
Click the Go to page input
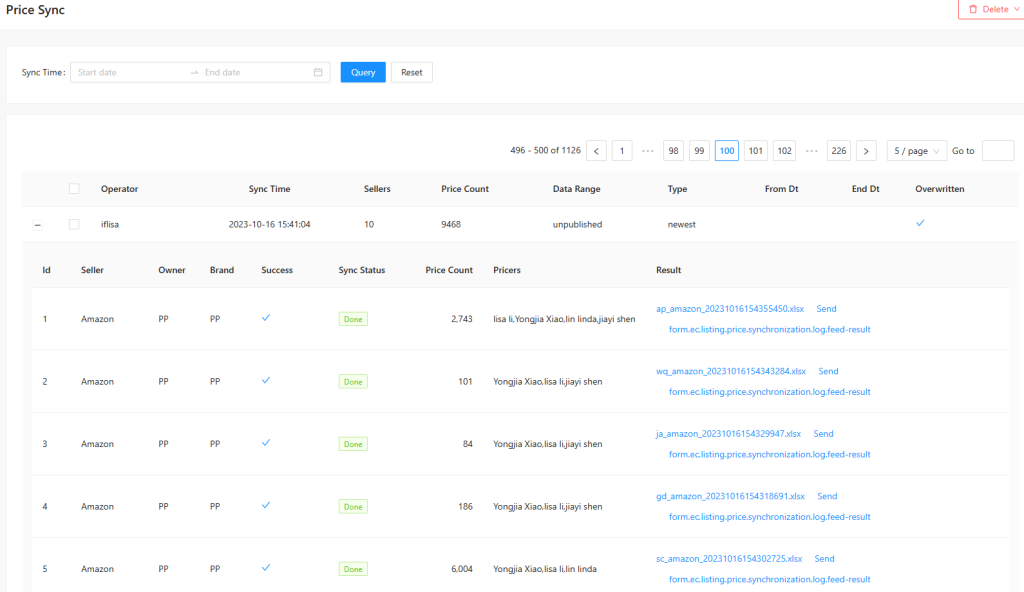998,151
